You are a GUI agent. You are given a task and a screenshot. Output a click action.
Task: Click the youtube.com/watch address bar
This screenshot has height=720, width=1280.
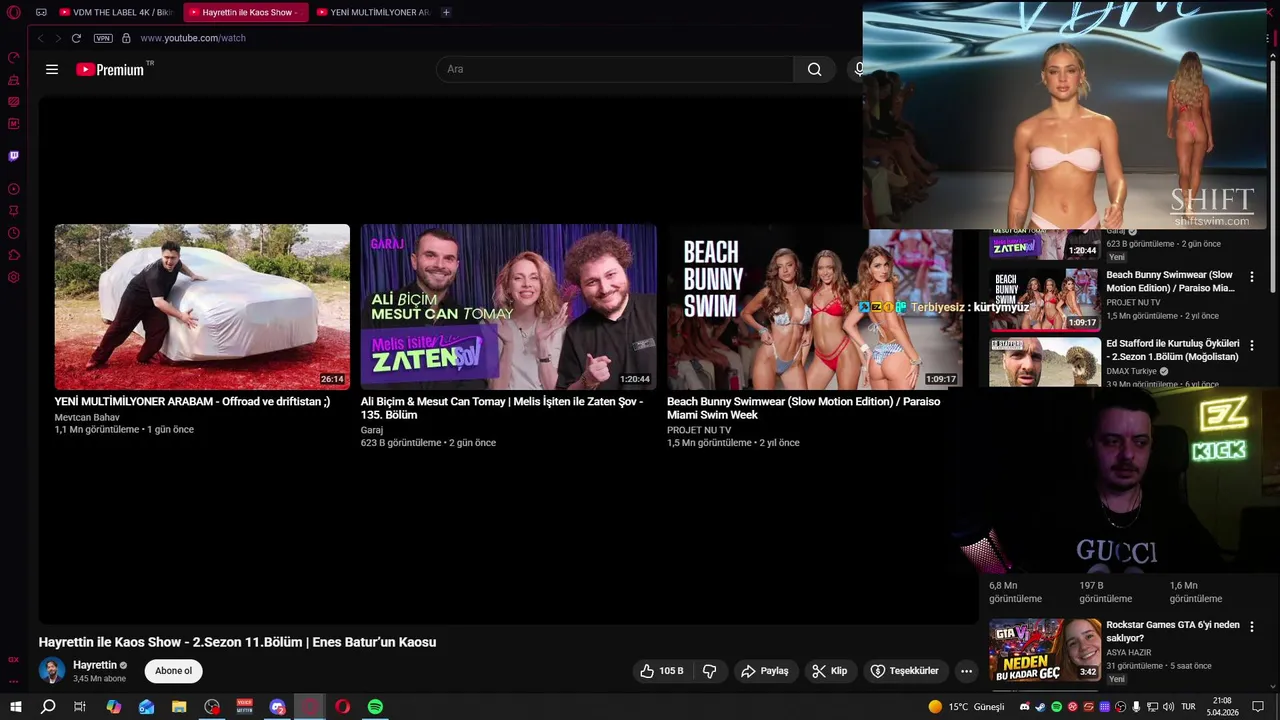193,38
